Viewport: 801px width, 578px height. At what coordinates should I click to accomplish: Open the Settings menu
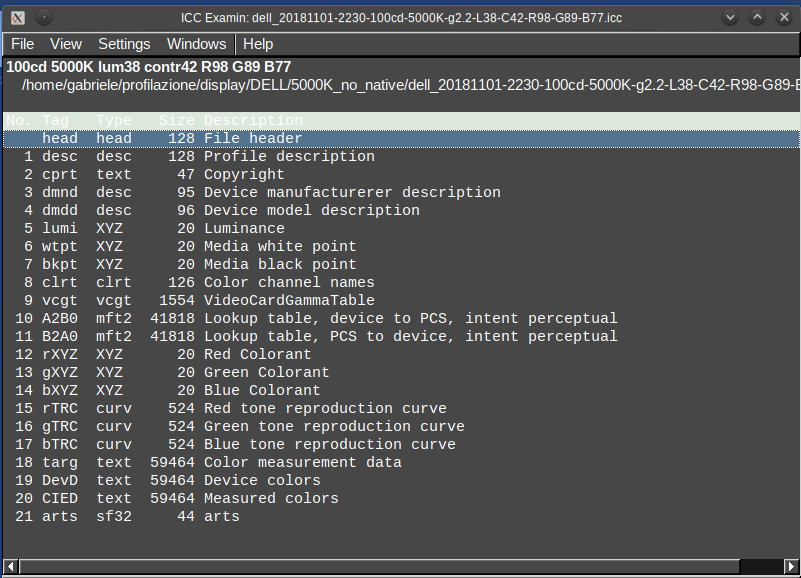[x=124, y=44]
